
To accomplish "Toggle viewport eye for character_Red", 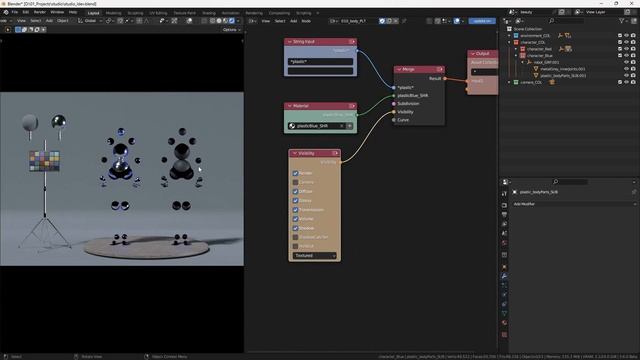I will 627,49.
